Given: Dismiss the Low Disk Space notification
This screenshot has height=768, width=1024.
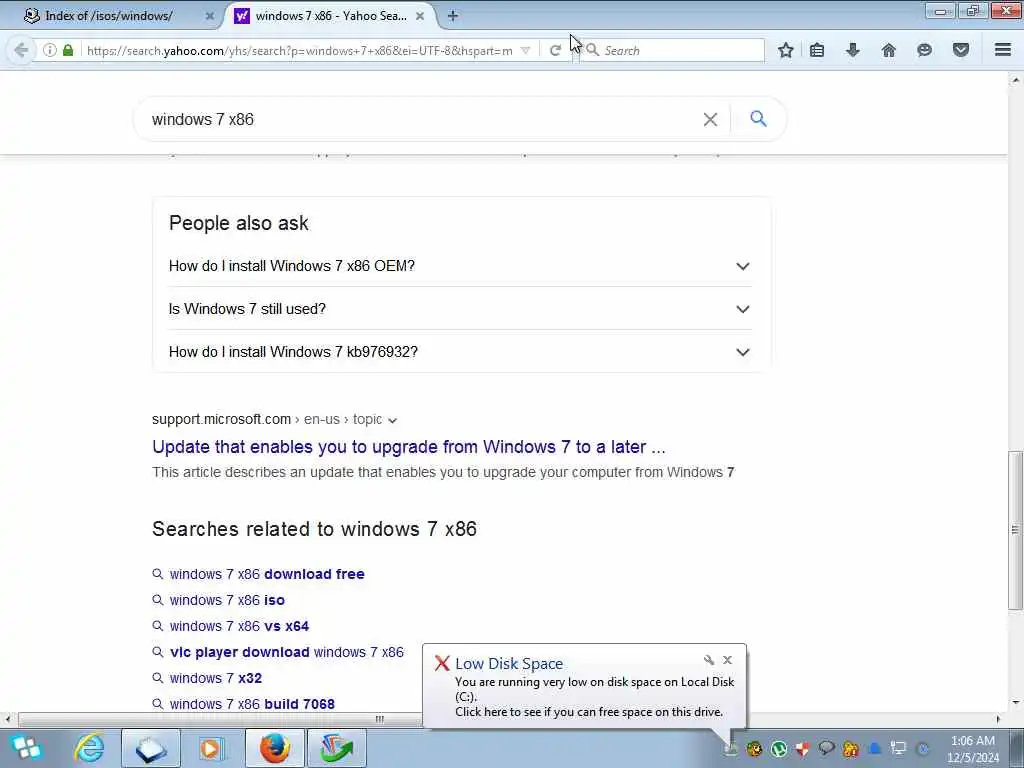Looking at the screenshot, I should [728, 660].
